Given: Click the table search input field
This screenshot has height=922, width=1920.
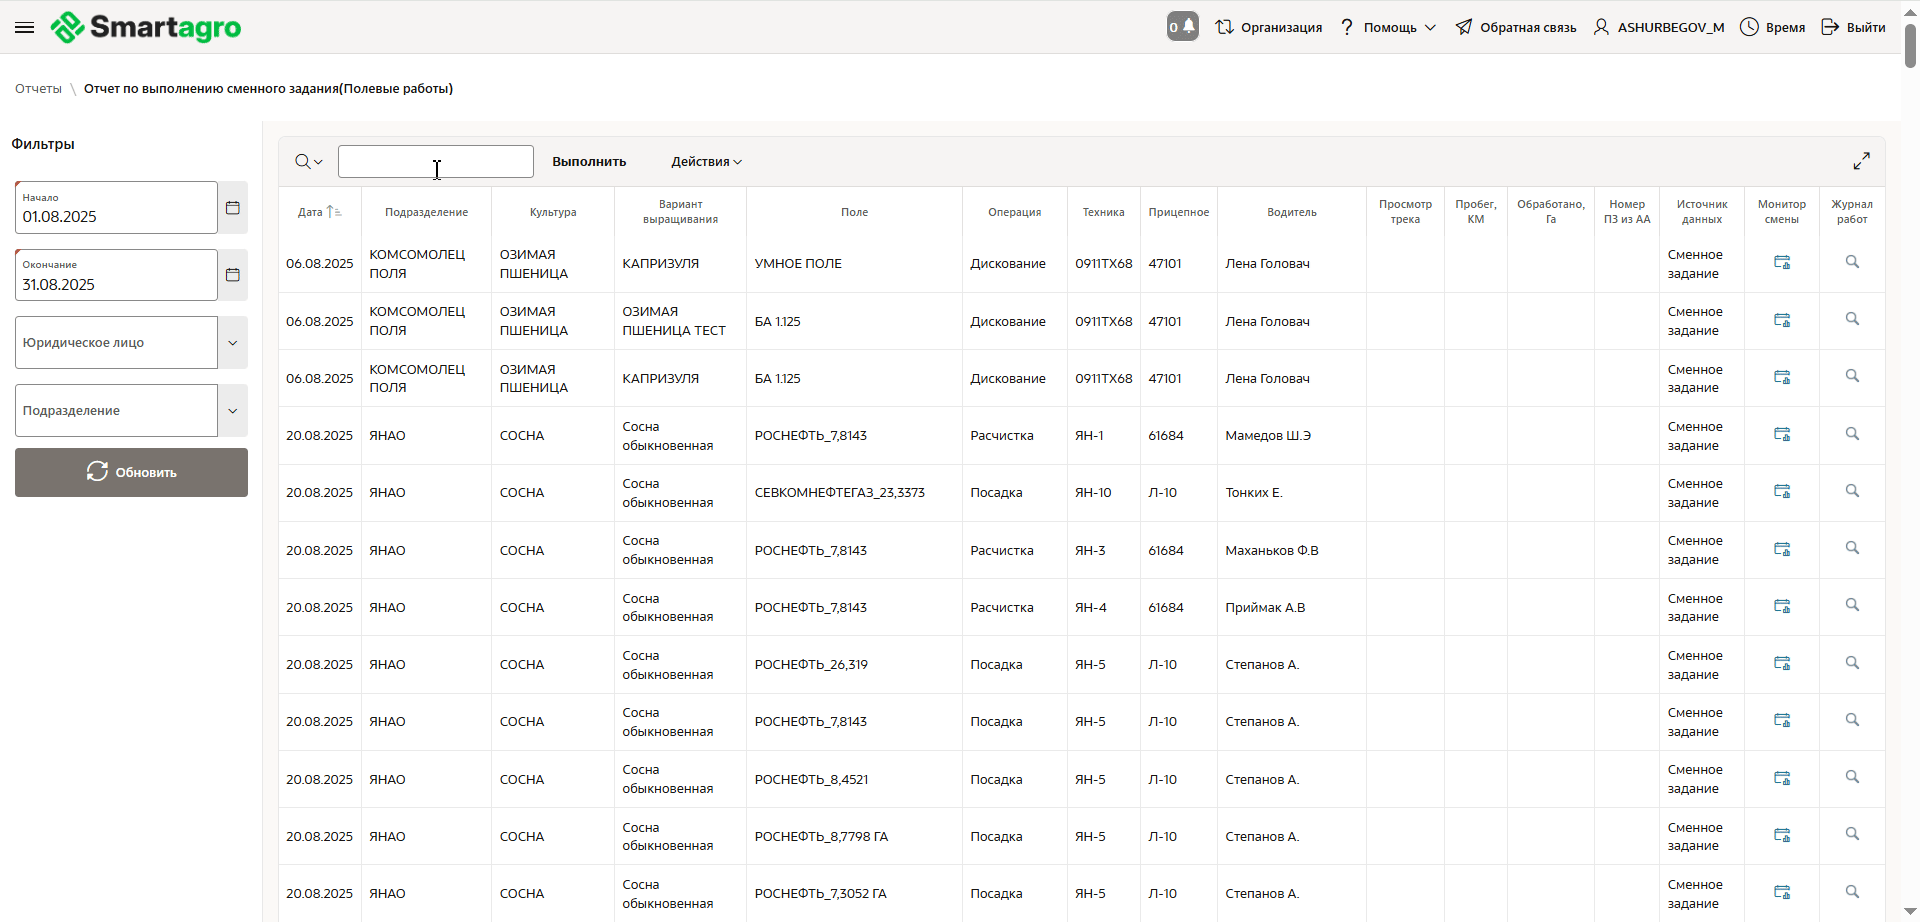Looking at the screenshot, I should [435, 162].
